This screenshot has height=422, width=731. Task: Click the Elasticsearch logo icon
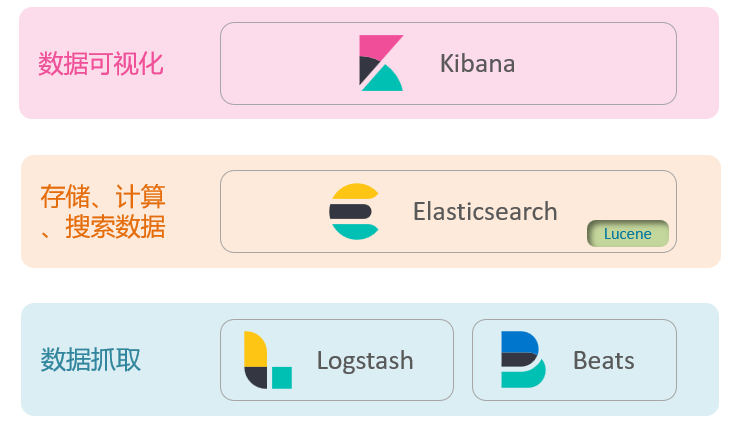pyautogui.click(x=354, y=211)
